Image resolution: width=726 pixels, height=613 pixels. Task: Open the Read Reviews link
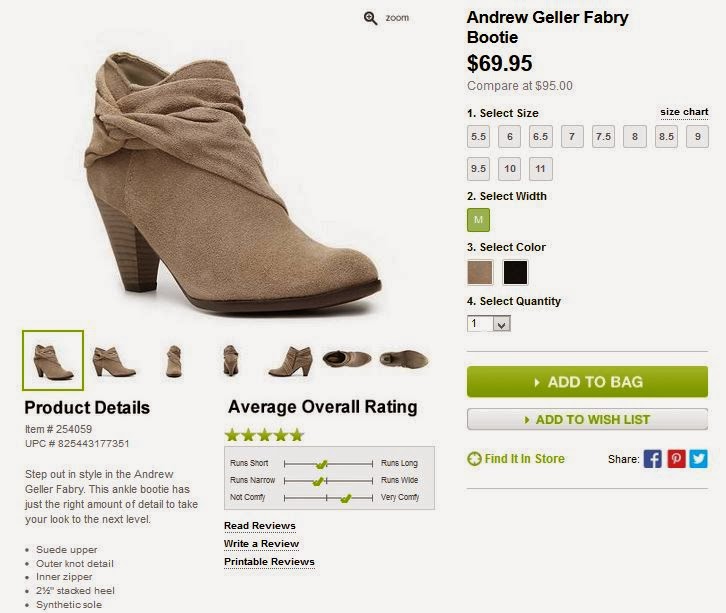pyautogui.click(x=260, y=526)
